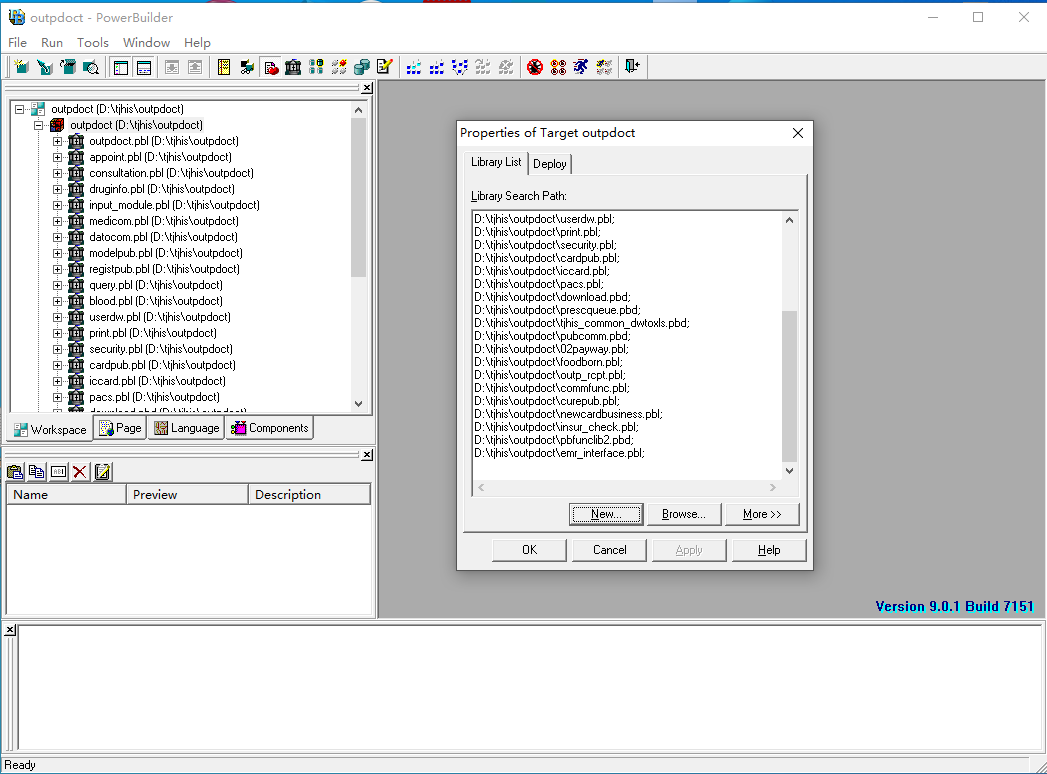Expand the outpdoct.pbl library node
Image resolution: width=1047 pixels, height=774 pixels.
(x=57, y=141)
